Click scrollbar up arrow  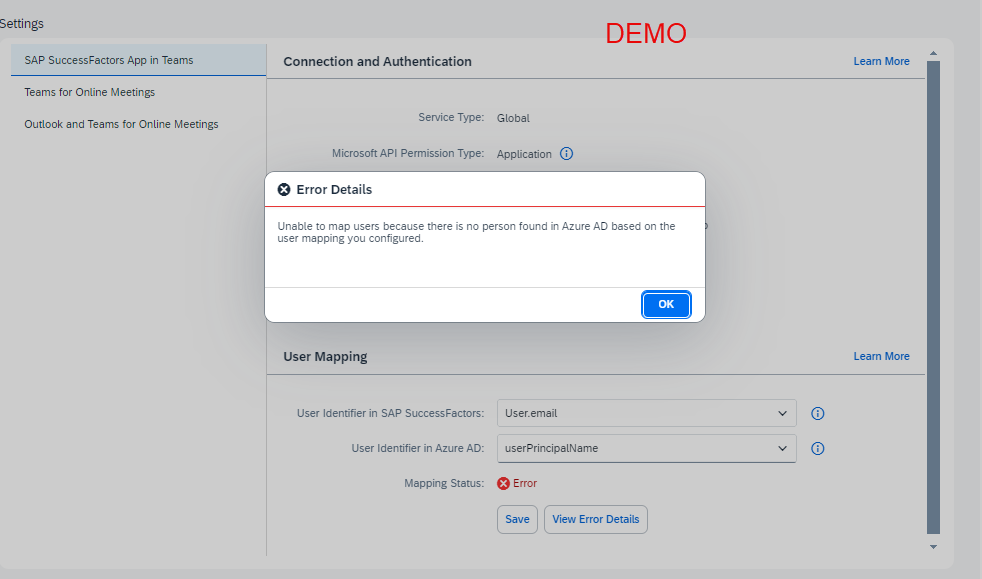(933, 53)
